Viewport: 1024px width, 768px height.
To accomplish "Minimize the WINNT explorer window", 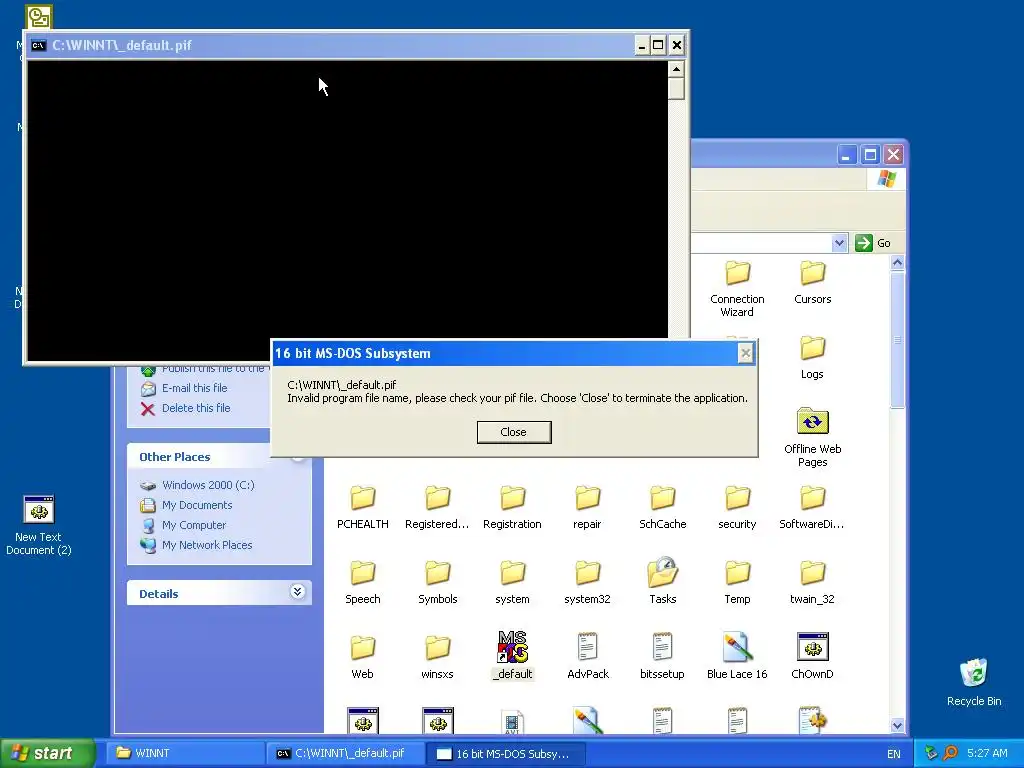I will coord(847,155).
